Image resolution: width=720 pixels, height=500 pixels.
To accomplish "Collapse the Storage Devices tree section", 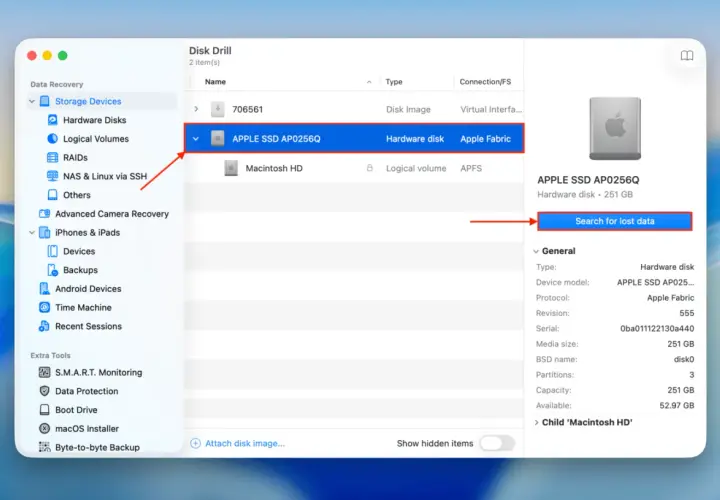I will (32, 101).
